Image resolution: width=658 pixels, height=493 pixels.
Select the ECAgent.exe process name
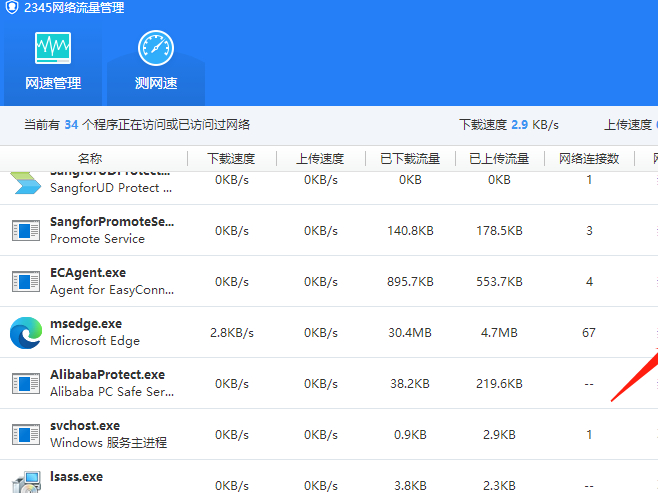[88, 273]
